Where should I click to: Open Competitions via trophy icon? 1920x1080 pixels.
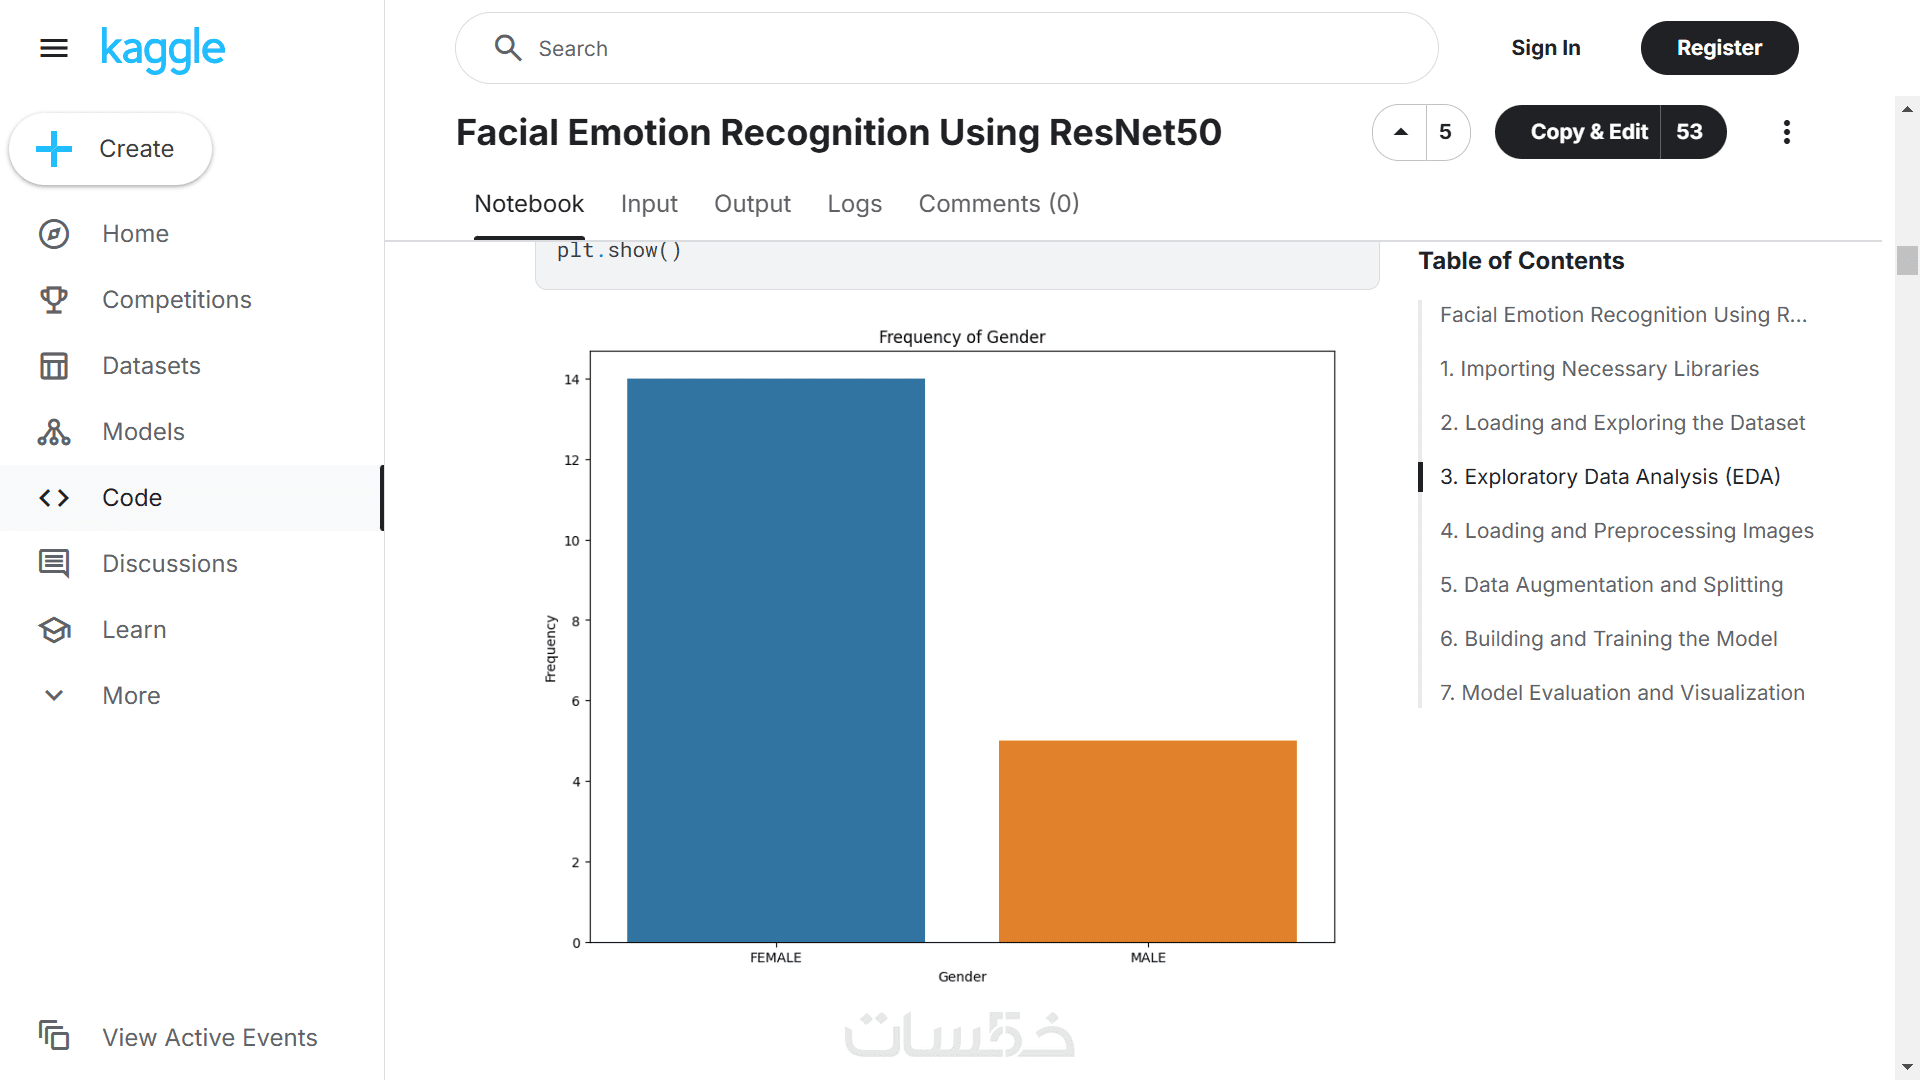(x=54, y=299)
